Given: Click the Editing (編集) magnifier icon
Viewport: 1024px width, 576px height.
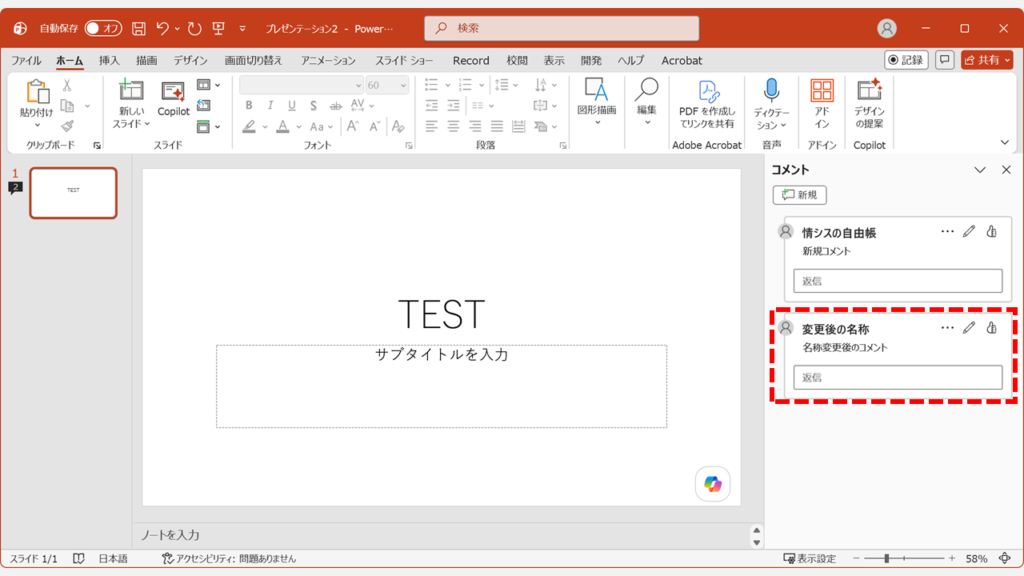Looking at the screenshot, I should tap(647, 90).
